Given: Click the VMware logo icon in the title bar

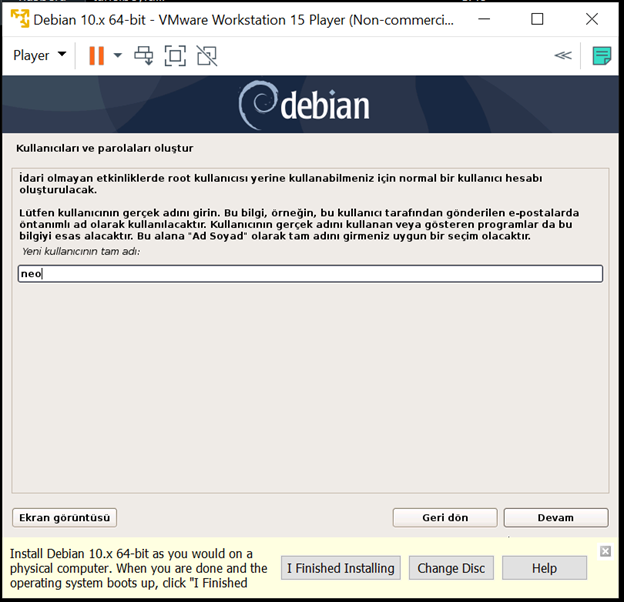Looking at the screenshot, I should click(20, 18).
